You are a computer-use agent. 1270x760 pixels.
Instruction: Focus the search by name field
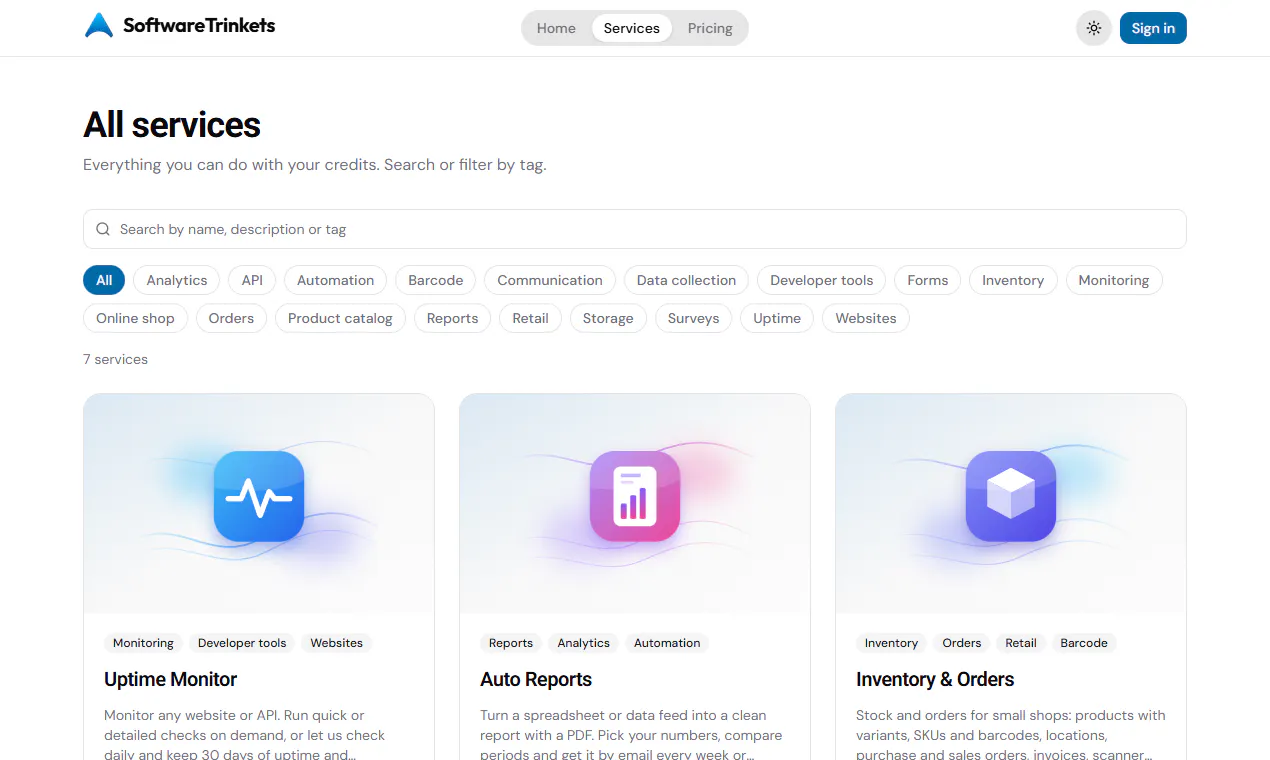[635, 229]
